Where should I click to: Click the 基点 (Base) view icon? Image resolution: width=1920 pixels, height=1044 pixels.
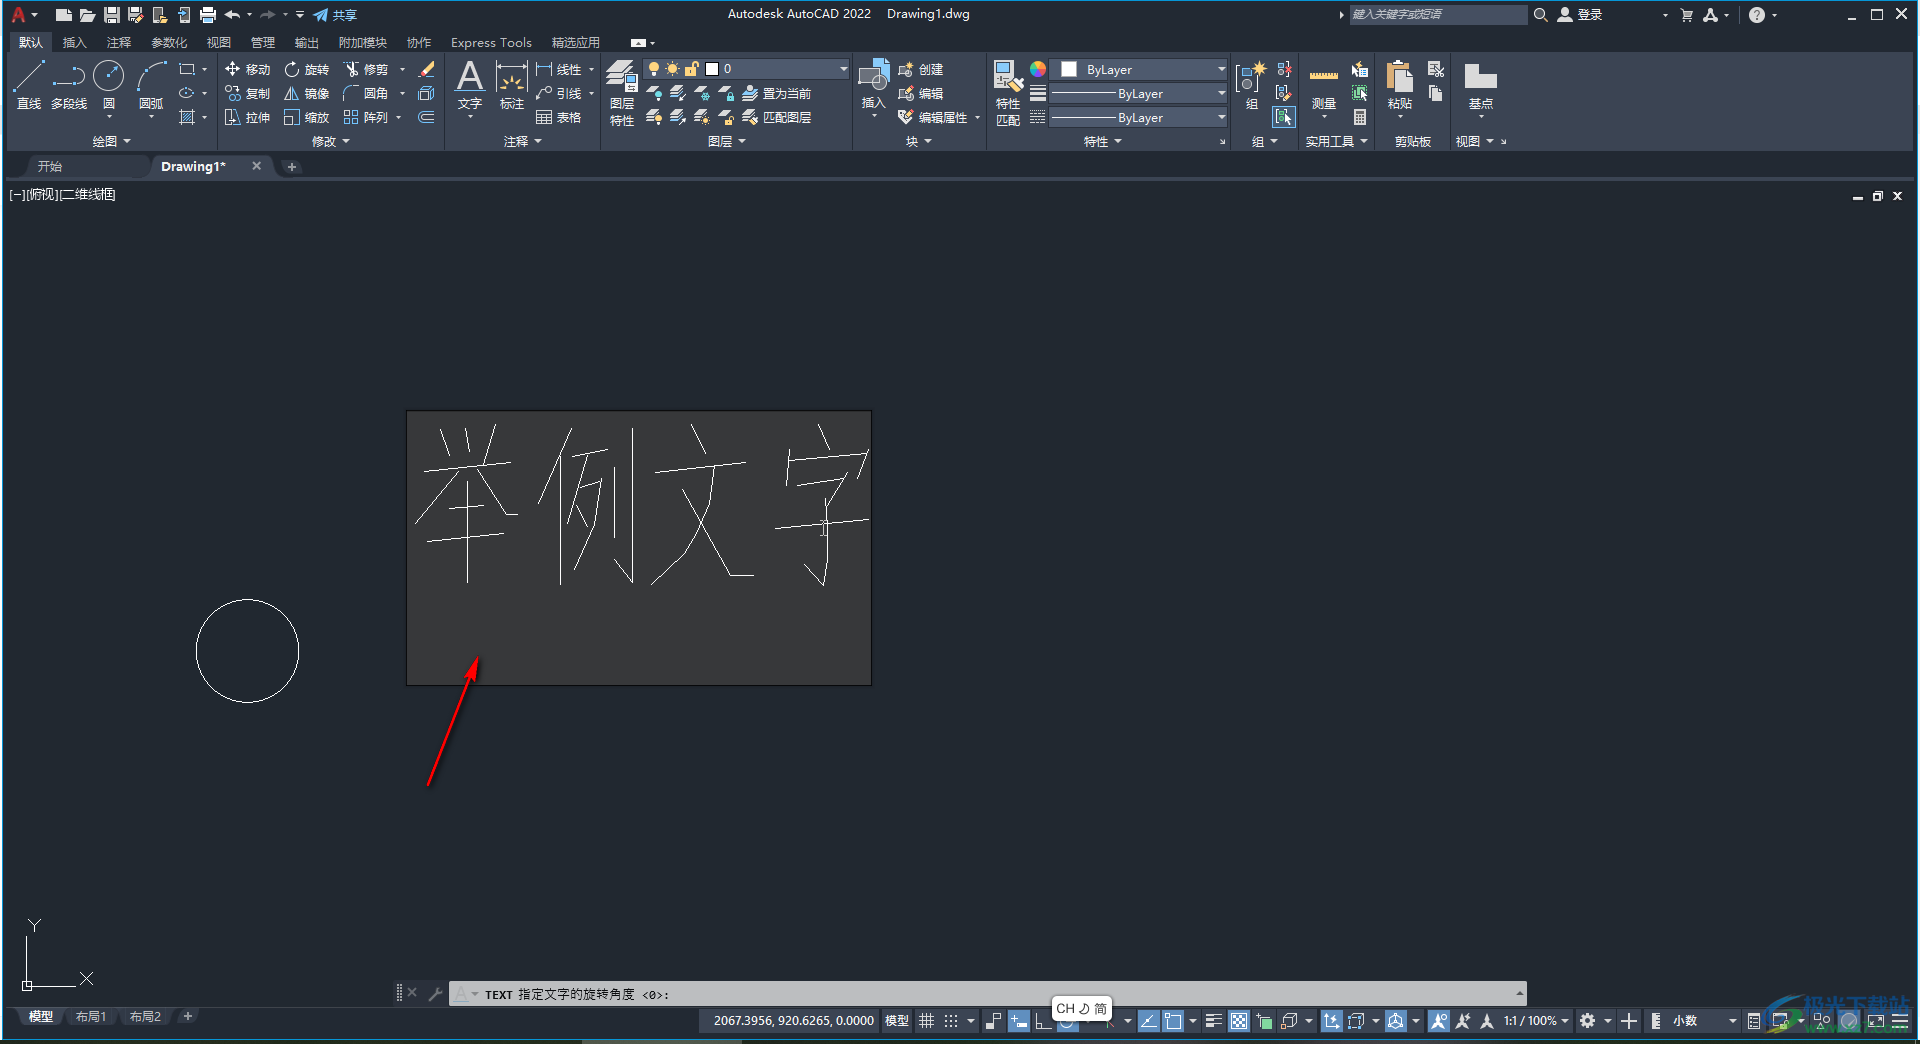1481,84
